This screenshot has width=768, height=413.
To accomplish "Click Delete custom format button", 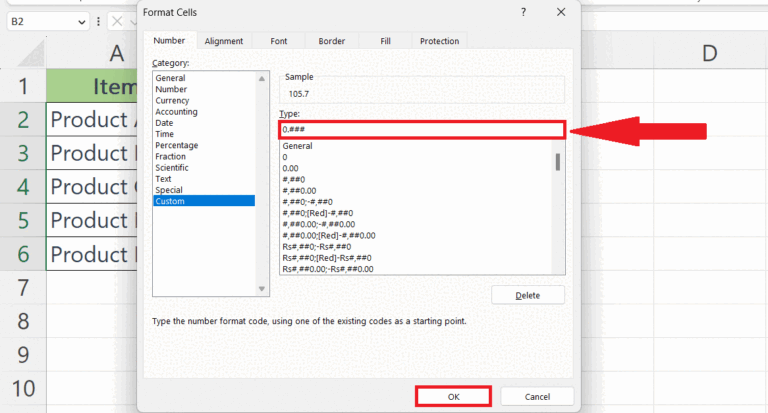I will (528, 295).
